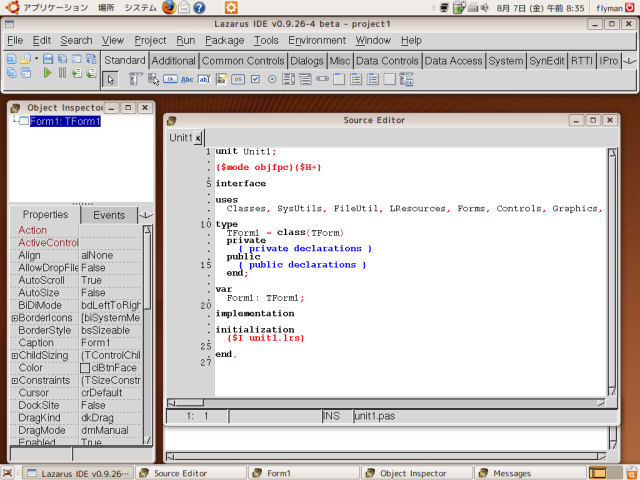Switch to Form1 in the taskbar
The image size is (640, 480).
304,473
